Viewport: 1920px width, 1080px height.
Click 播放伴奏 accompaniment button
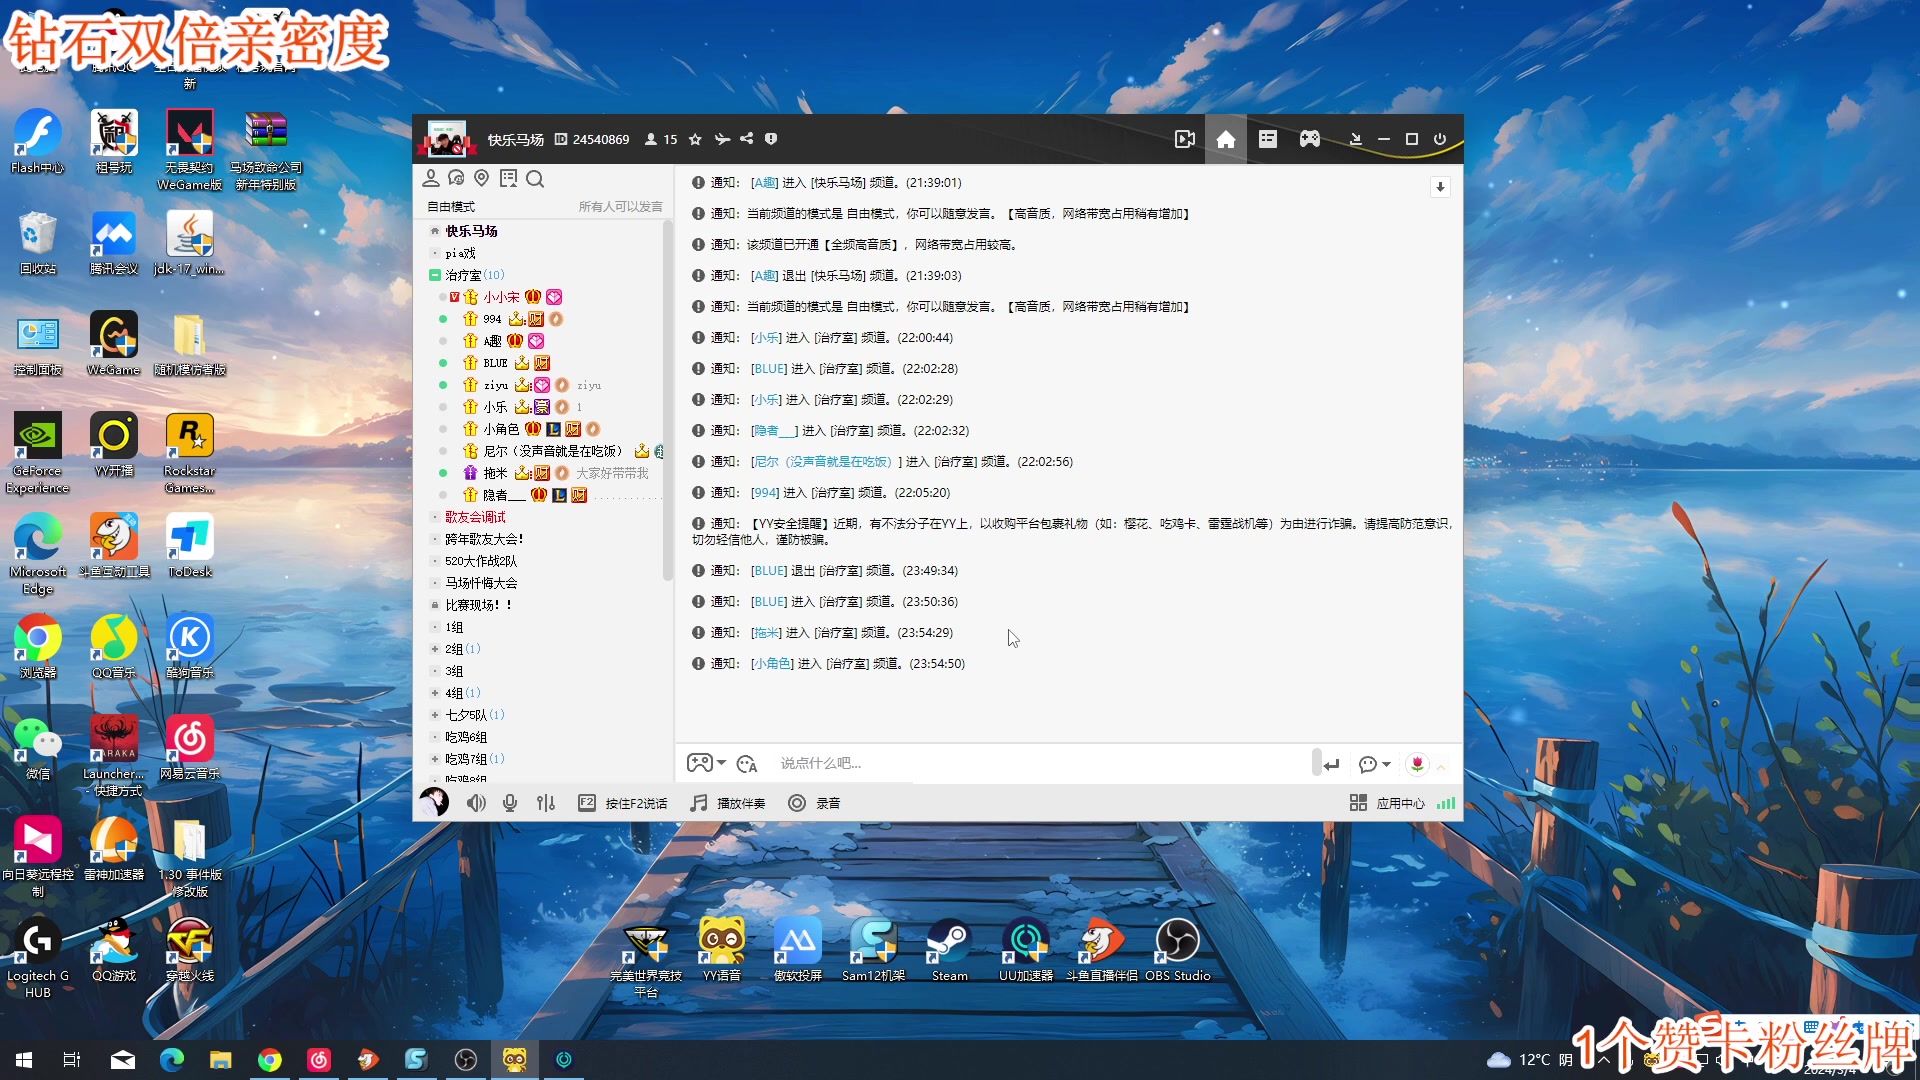727,803
